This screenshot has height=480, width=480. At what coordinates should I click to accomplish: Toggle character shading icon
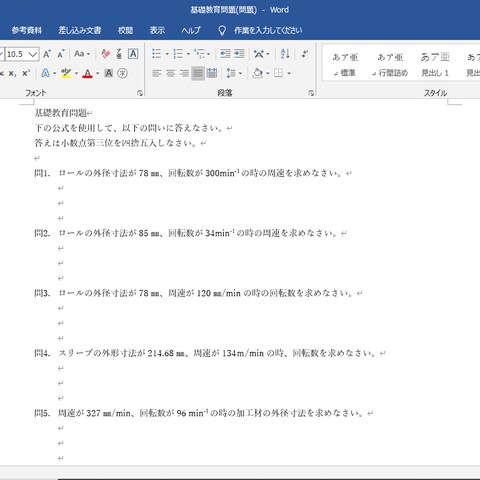tap(109, 73)
